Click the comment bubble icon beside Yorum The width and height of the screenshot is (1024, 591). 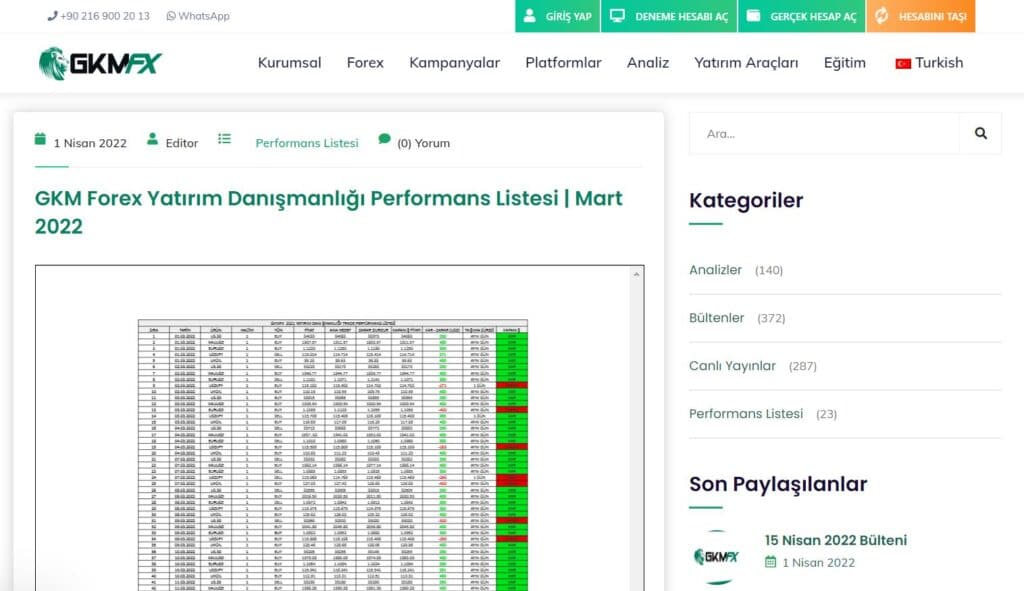click(x=384, y=138)
